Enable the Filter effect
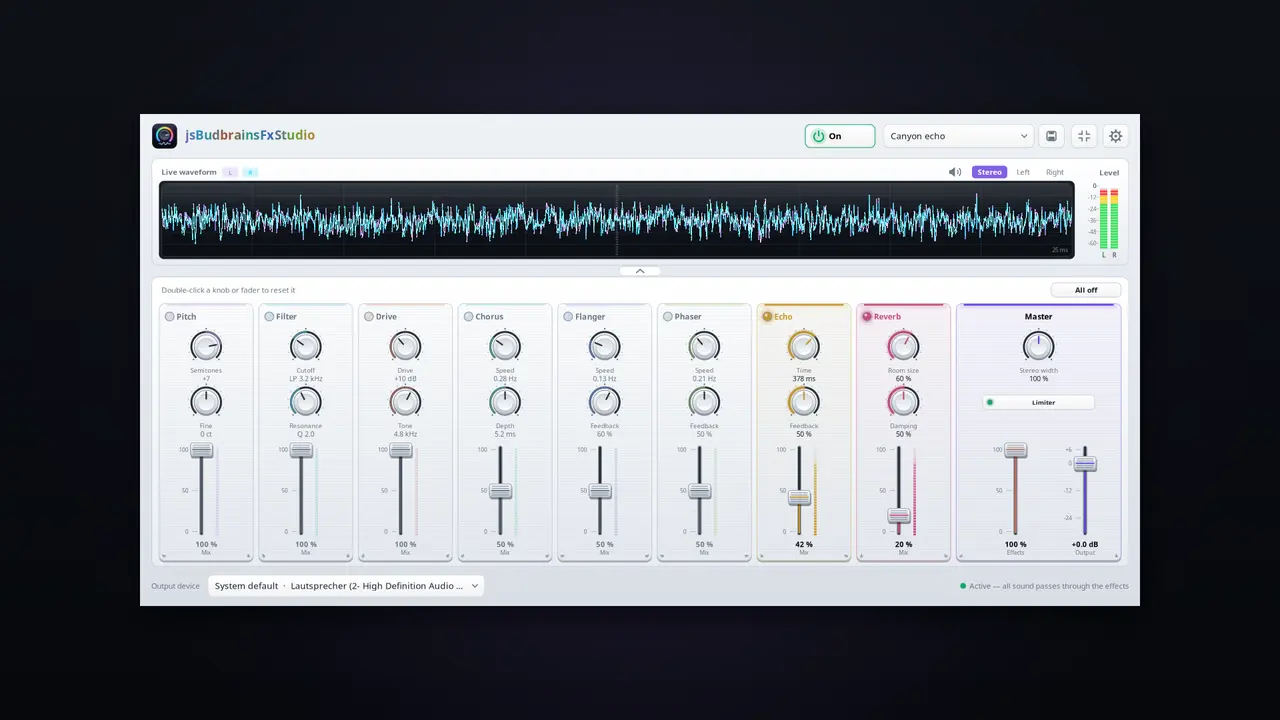Viewport: 1280px width, 720px height. [x=269, y=317]
